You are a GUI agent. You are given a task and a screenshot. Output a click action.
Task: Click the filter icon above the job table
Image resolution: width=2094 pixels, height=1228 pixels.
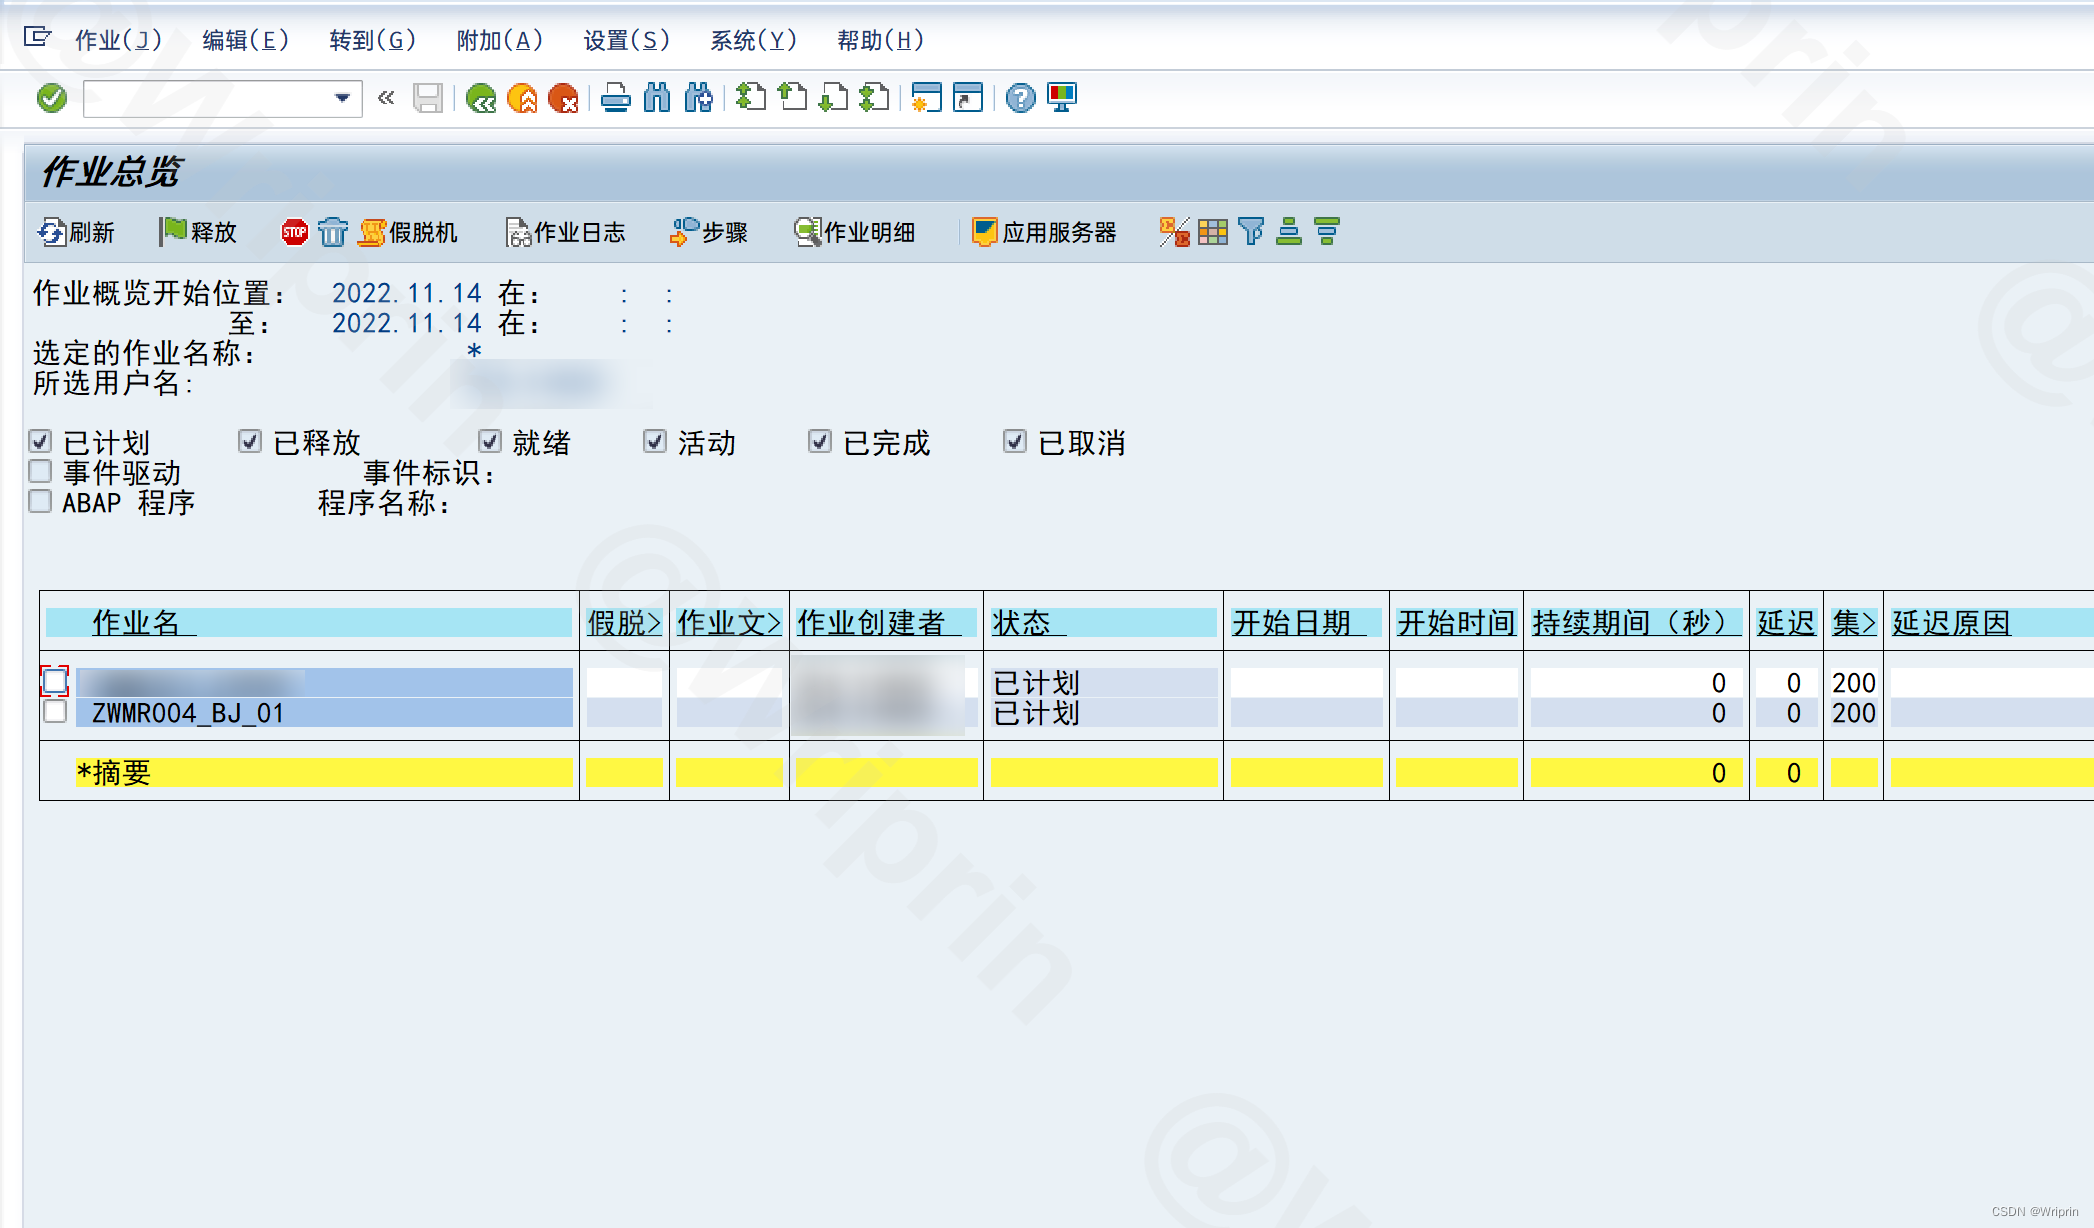pos(1250,232)
